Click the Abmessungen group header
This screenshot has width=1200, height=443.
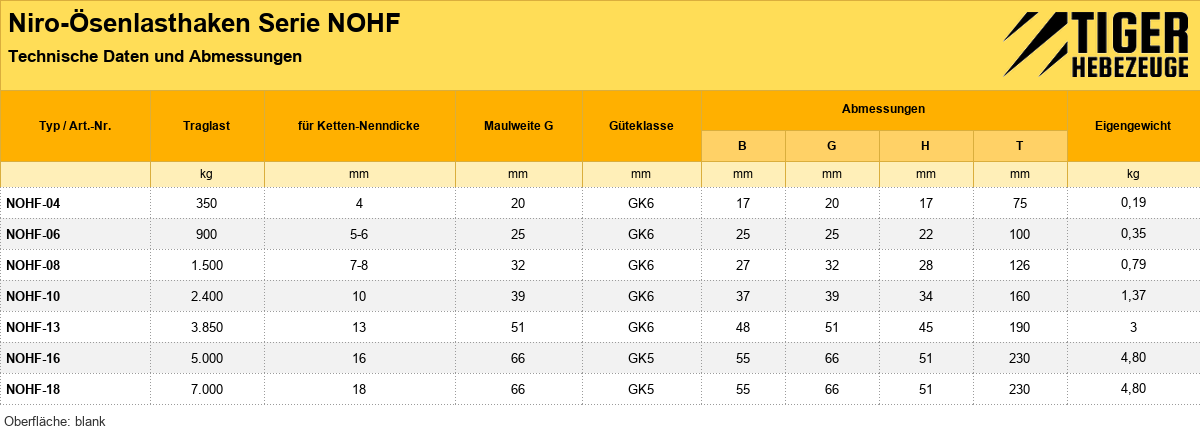(x=884, y=108)
